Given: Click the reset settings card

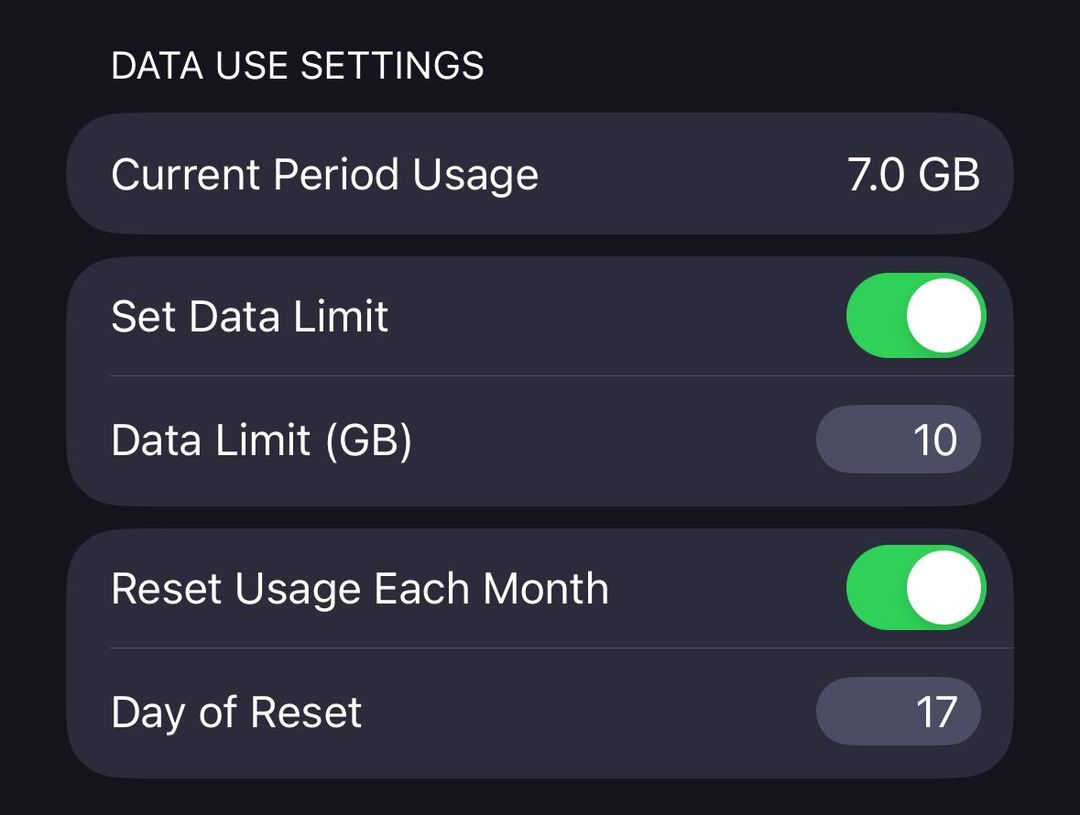Looking at the screenshot, I should [x=540, y=650].
